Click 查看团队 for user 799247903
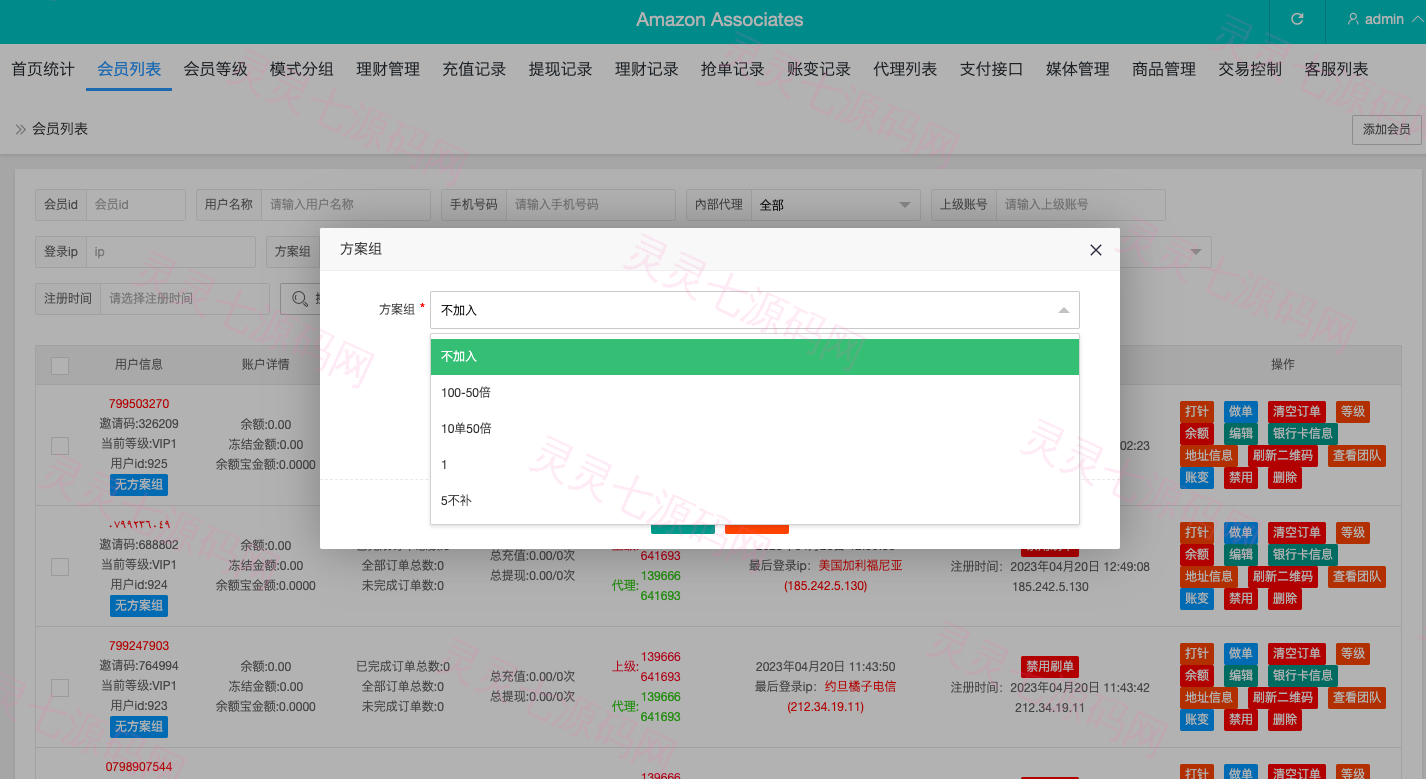 (x=1357, y=698)
